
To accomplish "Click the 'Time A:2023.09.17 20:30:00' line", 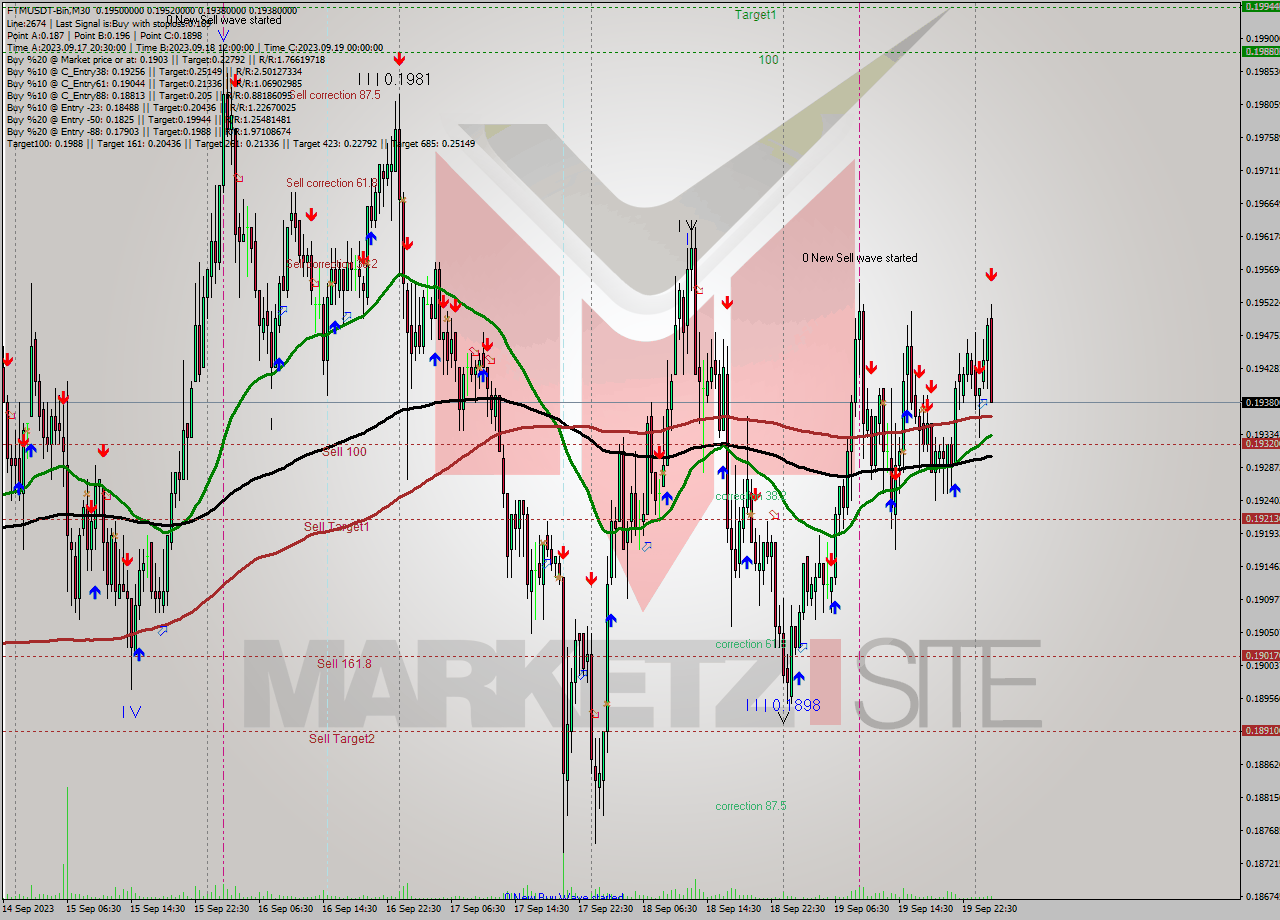I will [x=195, y=47].
